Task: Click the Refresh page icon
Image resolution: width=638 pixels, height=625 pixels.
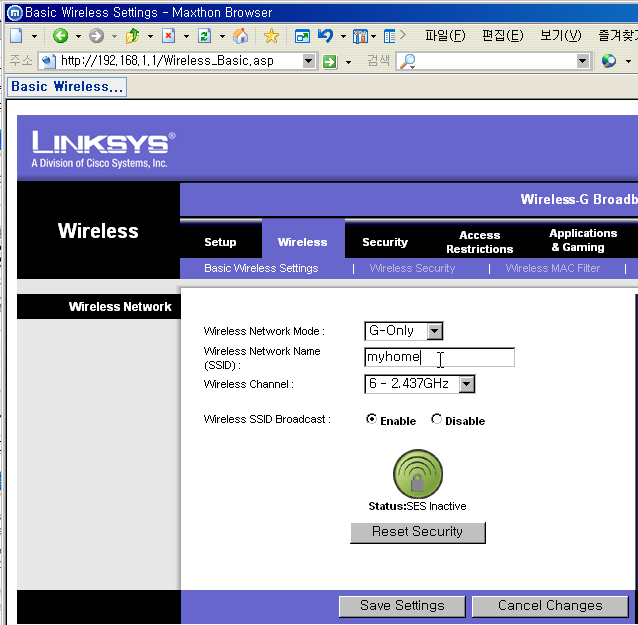Action: tap(204, 36)
